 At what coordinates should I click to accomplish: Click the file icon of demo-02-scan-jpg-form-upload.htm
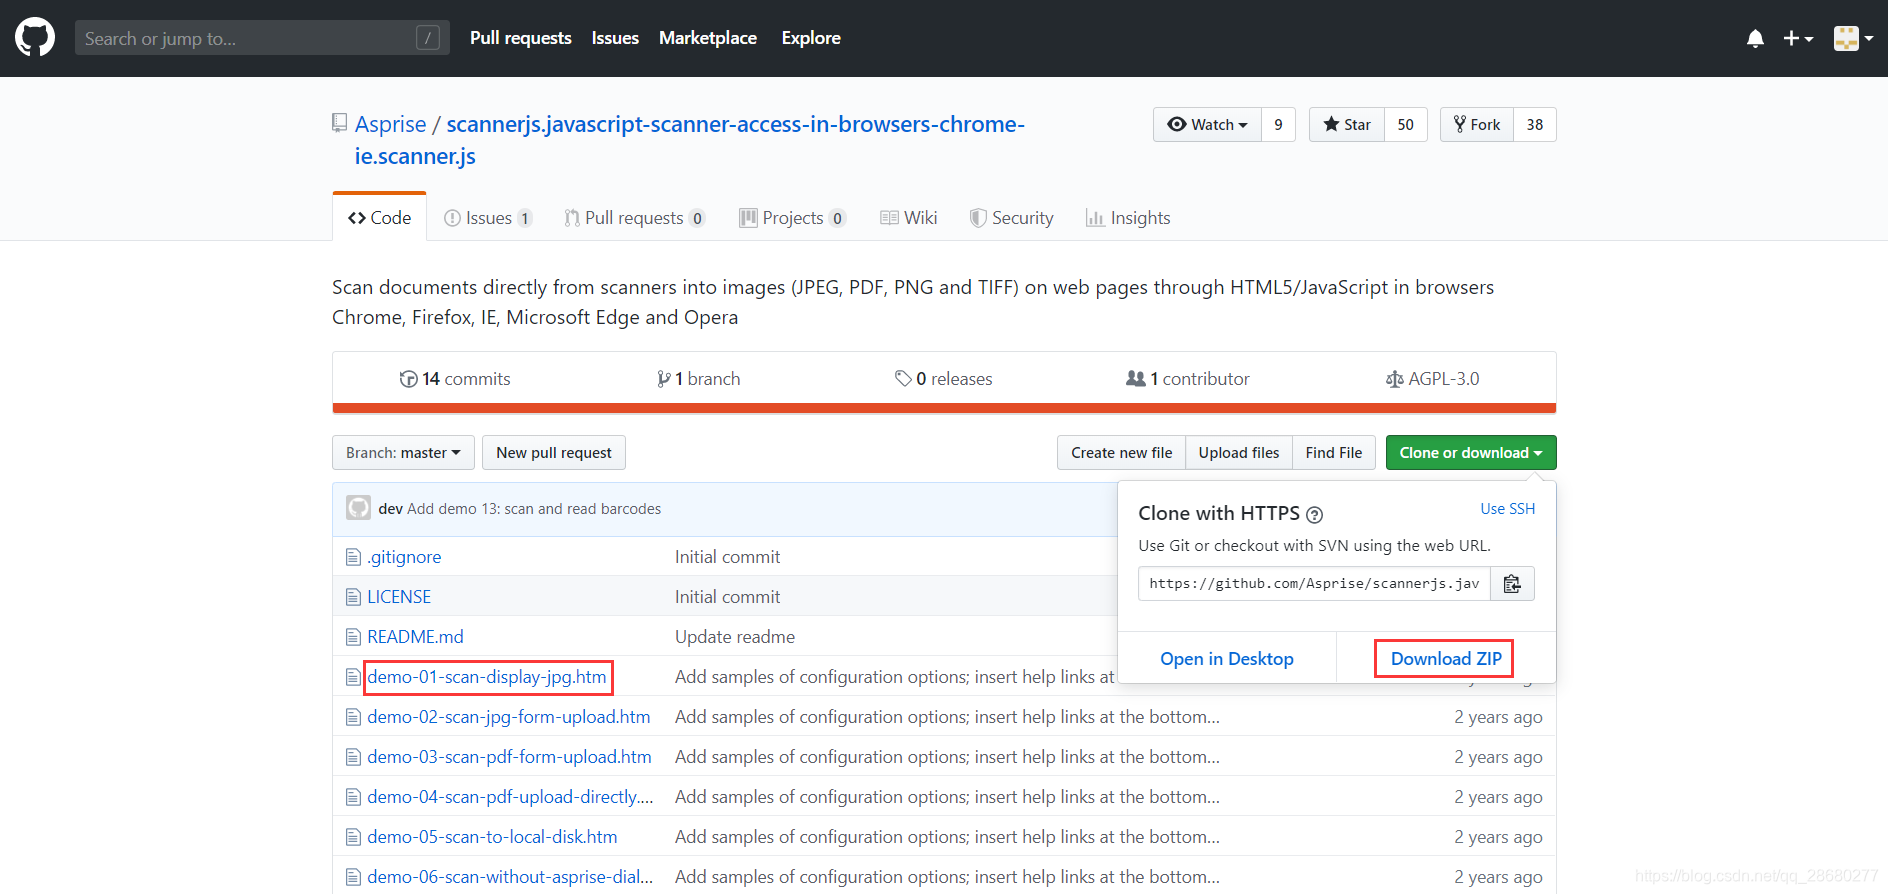353,717
